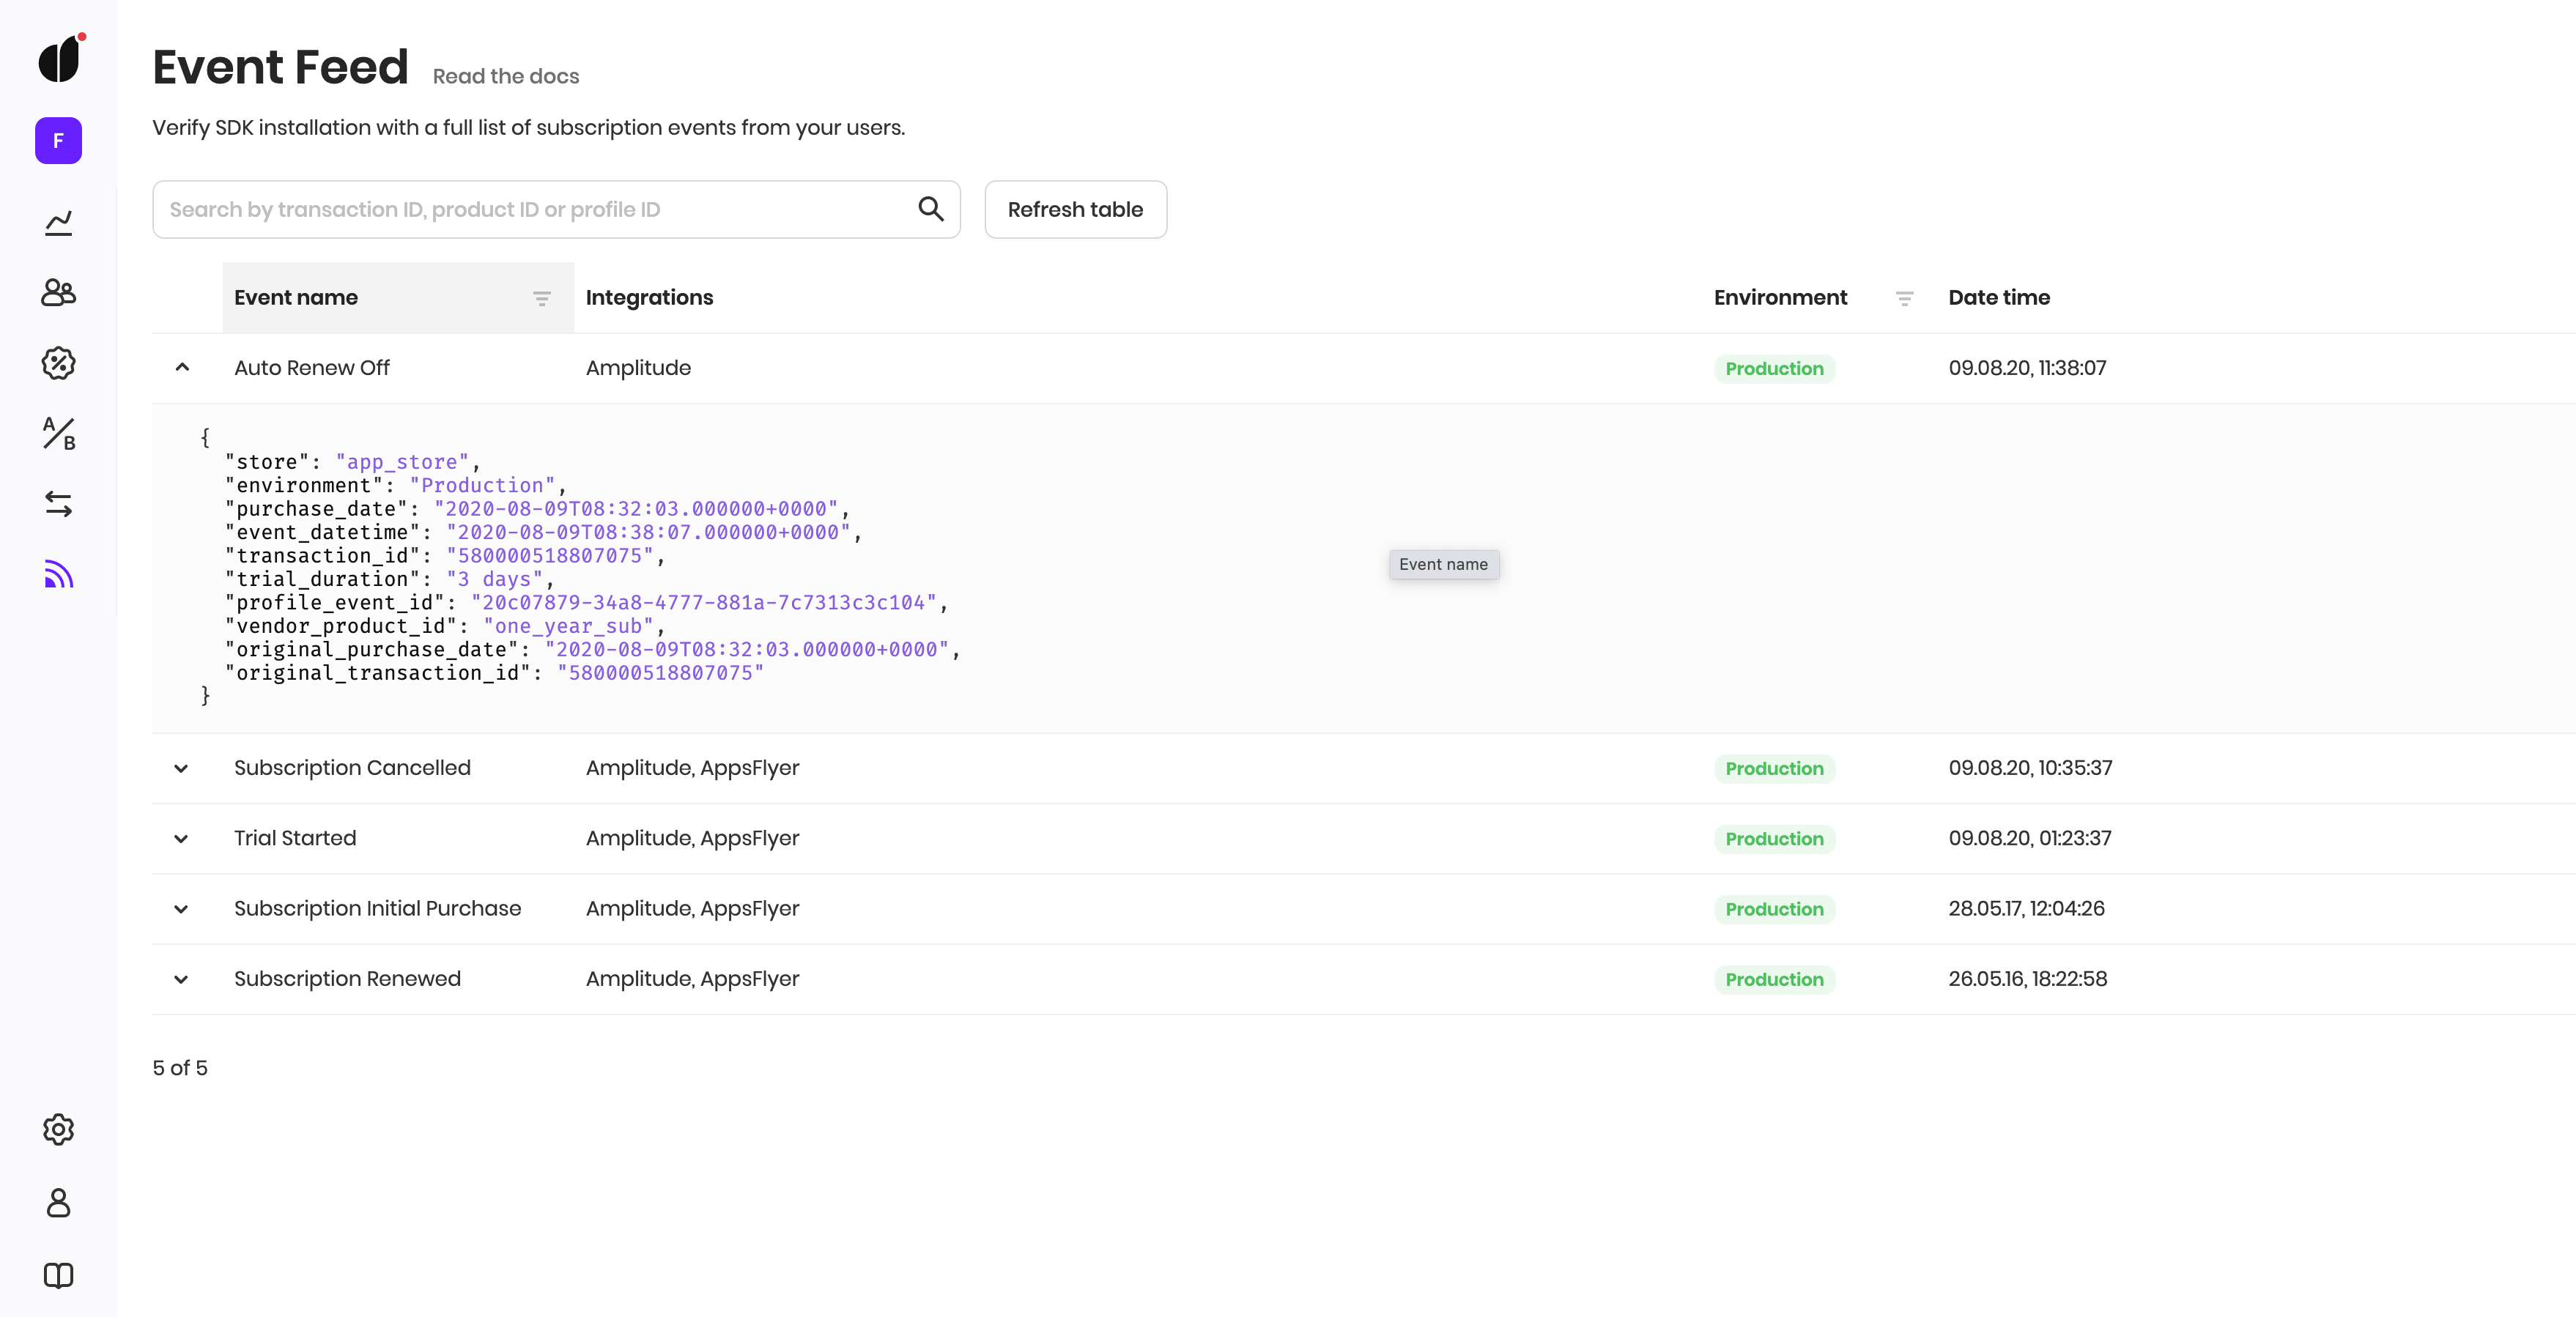The height and width of the screenshot is (1317, 2576).
Task: Open the settings gear icon
Action: coord(59,1129)
